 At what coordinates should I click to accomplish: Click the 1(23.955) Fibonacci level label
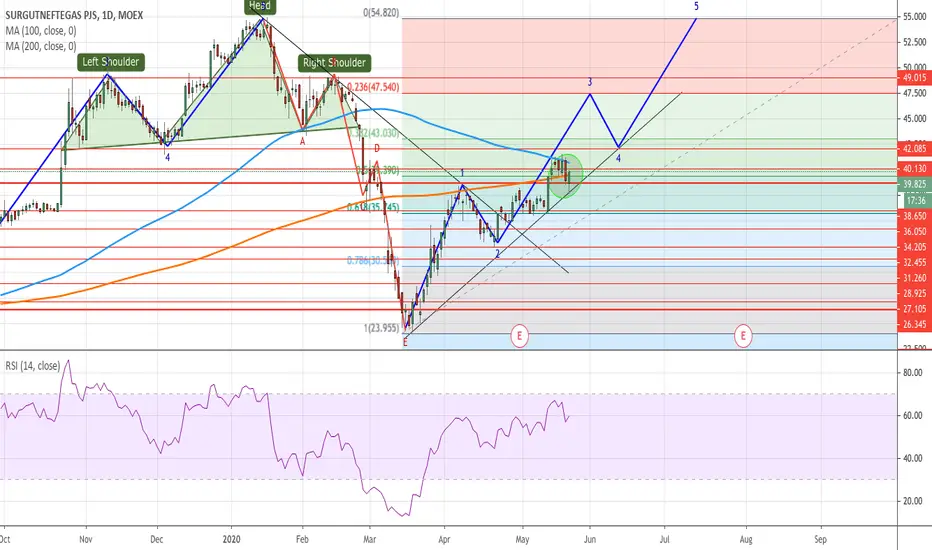pyautogui.click(x=381, y=328)
